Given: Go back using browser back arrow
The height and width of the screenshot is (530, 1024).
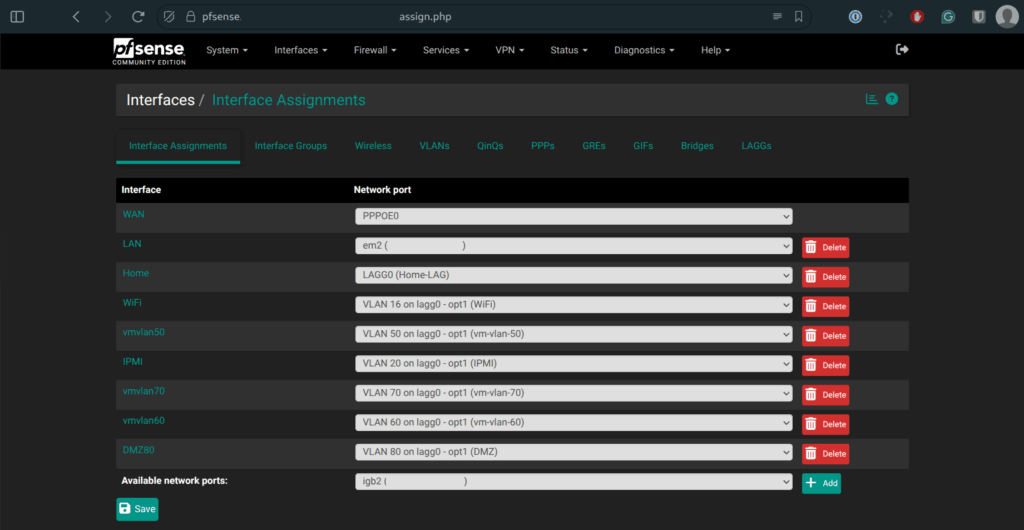Looking at the screenshot, I should 76,17.
